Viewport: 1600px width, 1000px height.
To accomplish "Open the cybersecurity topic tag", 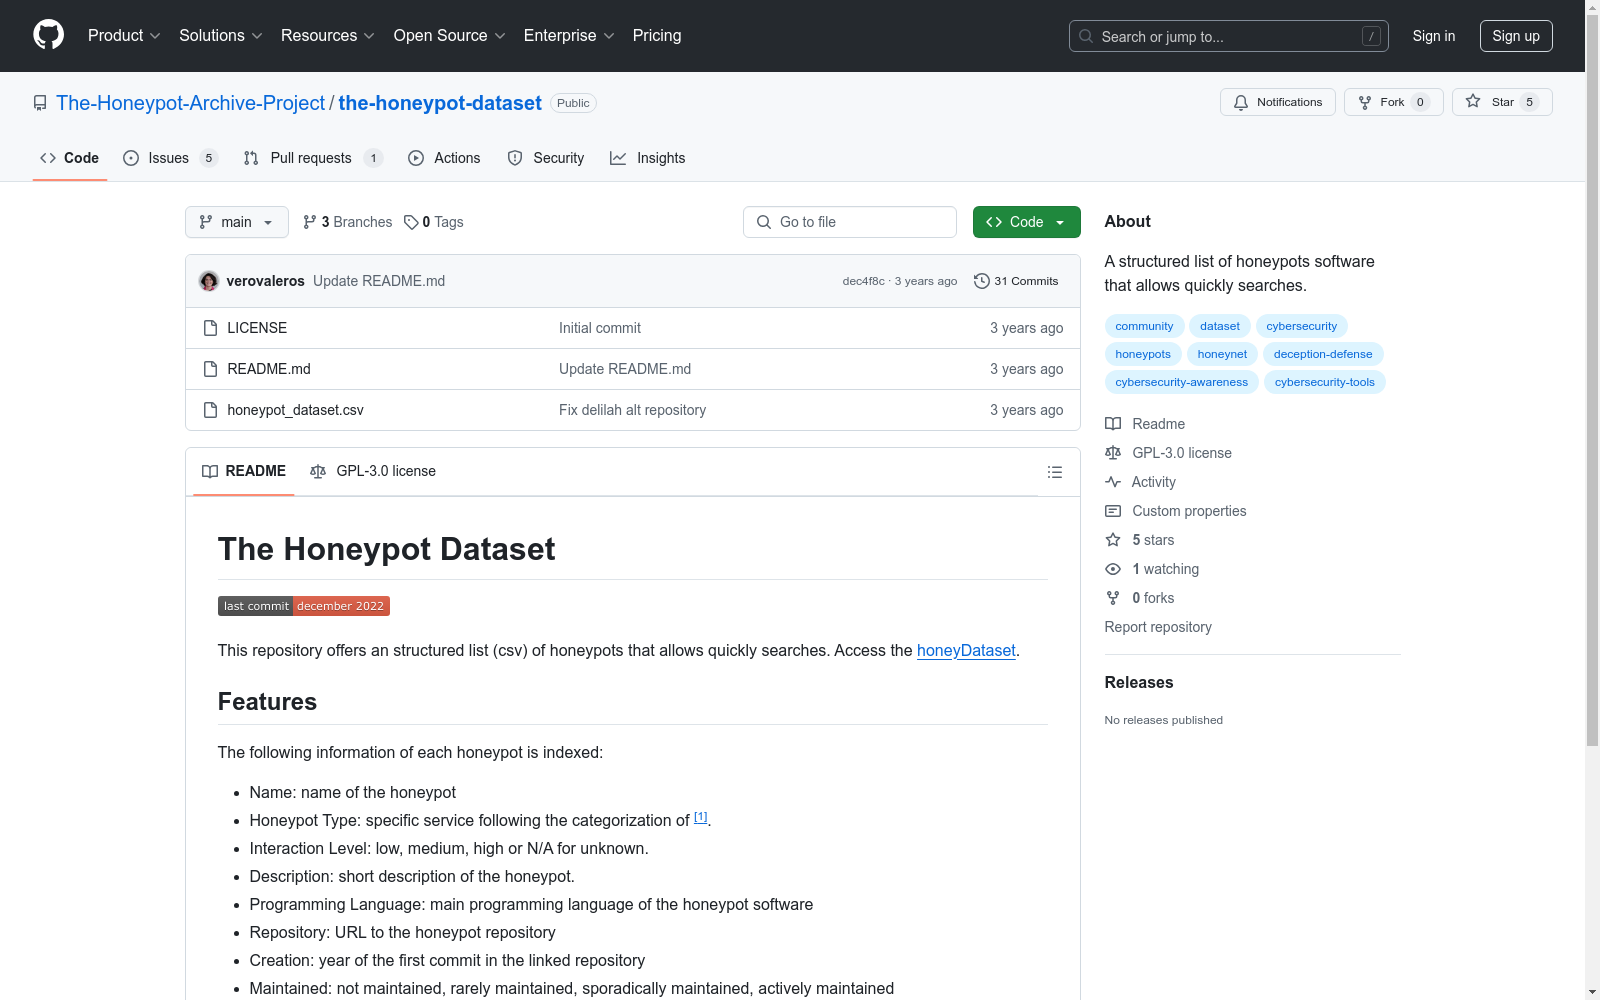I will (1302, 326).
